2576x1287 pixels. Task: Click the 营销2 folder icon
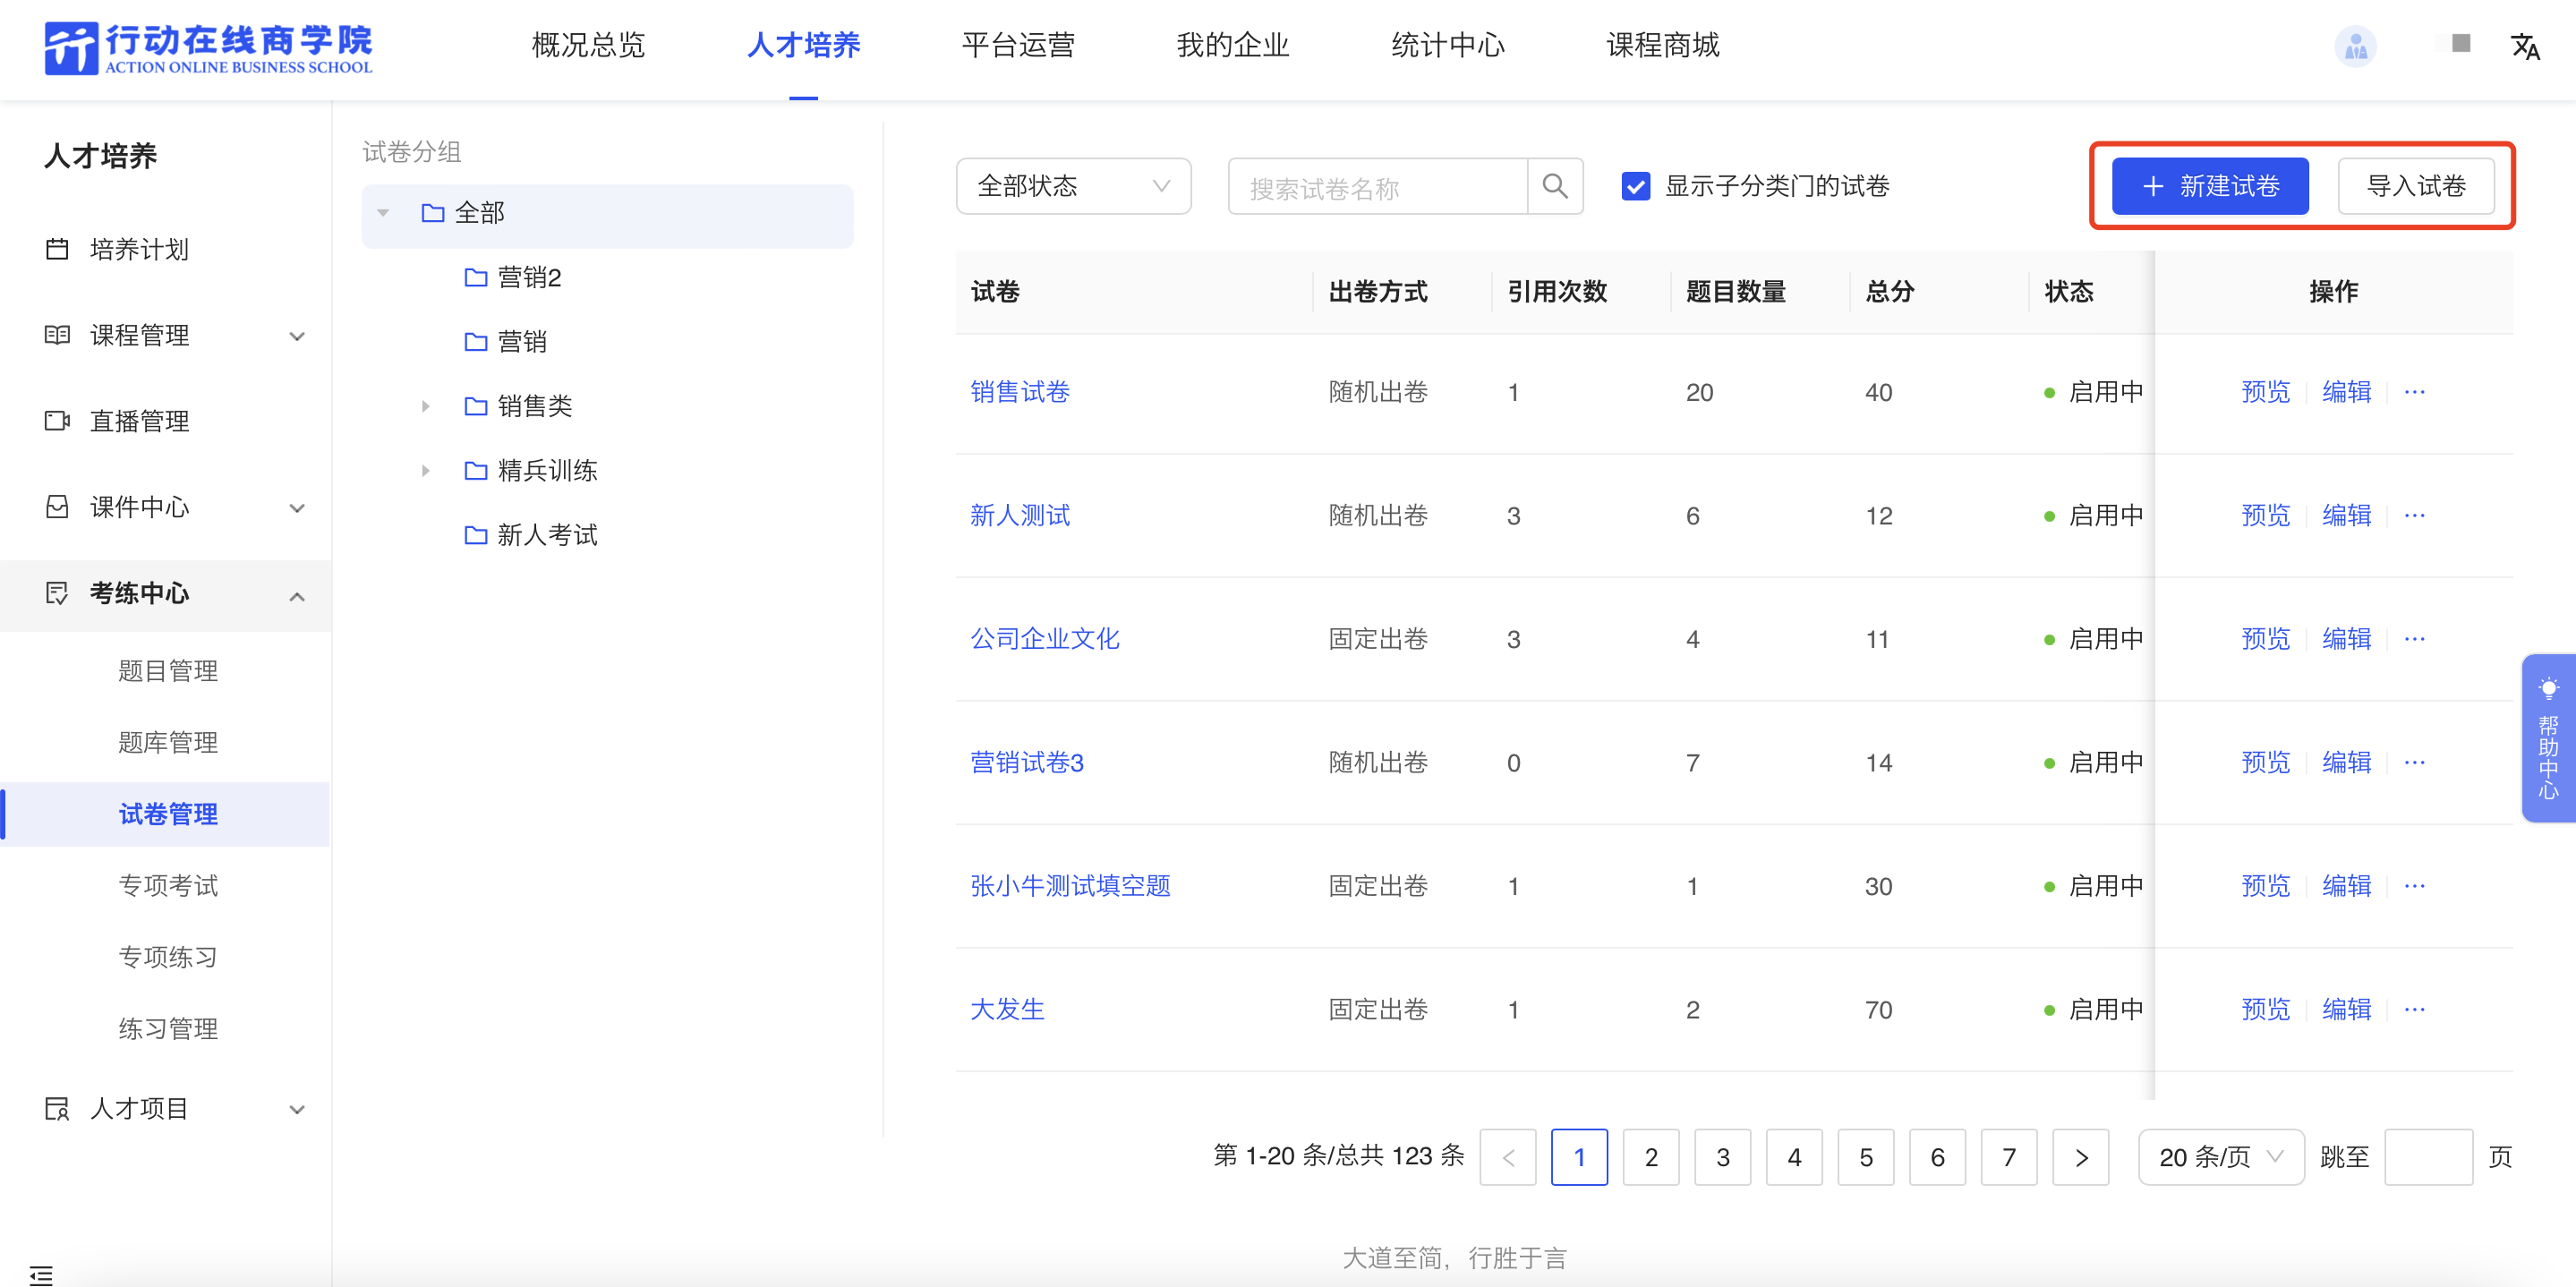tap(476, 277)
